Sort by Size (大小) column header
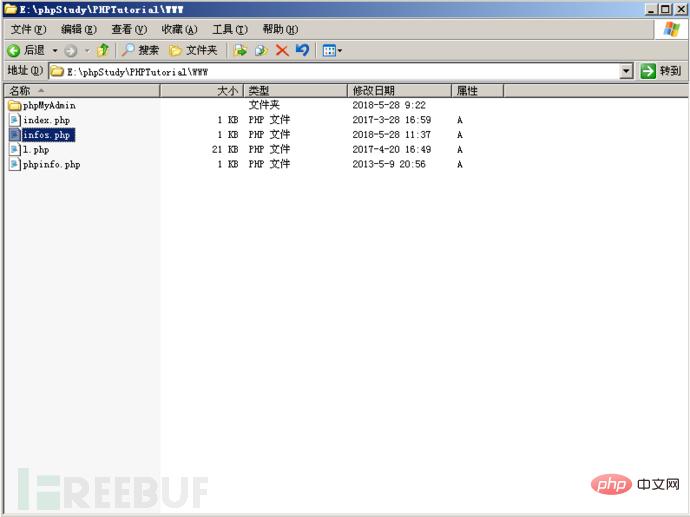The height and width of the screenshot is (517, 690). click(x=202, y=91)
